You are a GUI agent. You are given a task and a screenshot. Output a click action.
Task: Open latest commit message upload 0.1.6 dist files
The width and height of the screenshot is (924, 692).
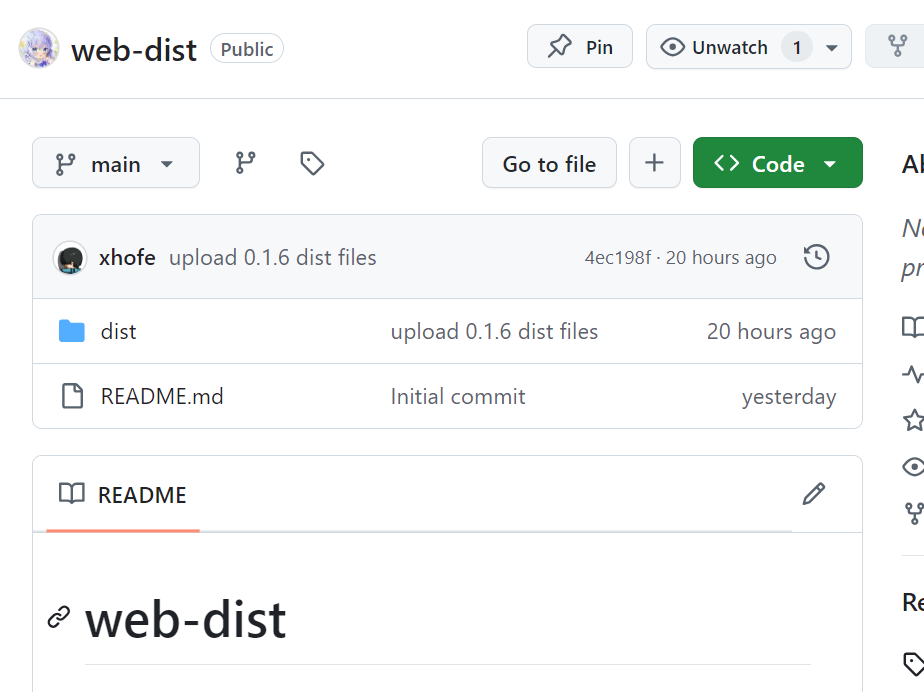coord(273,258)
